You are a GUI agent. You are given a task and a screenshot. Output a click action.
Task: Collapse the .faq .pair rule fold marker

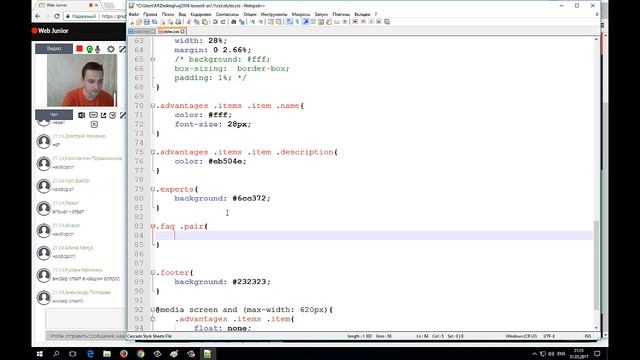click(153, 226)
